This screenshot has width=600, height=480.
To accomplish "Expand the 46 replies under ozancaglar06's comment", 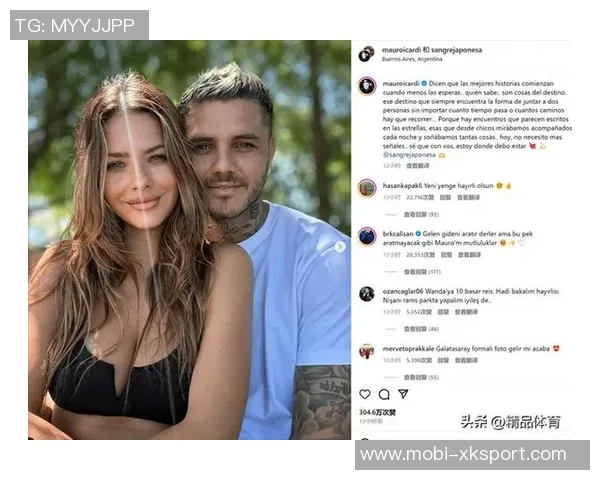I will [x=421, y=329].
